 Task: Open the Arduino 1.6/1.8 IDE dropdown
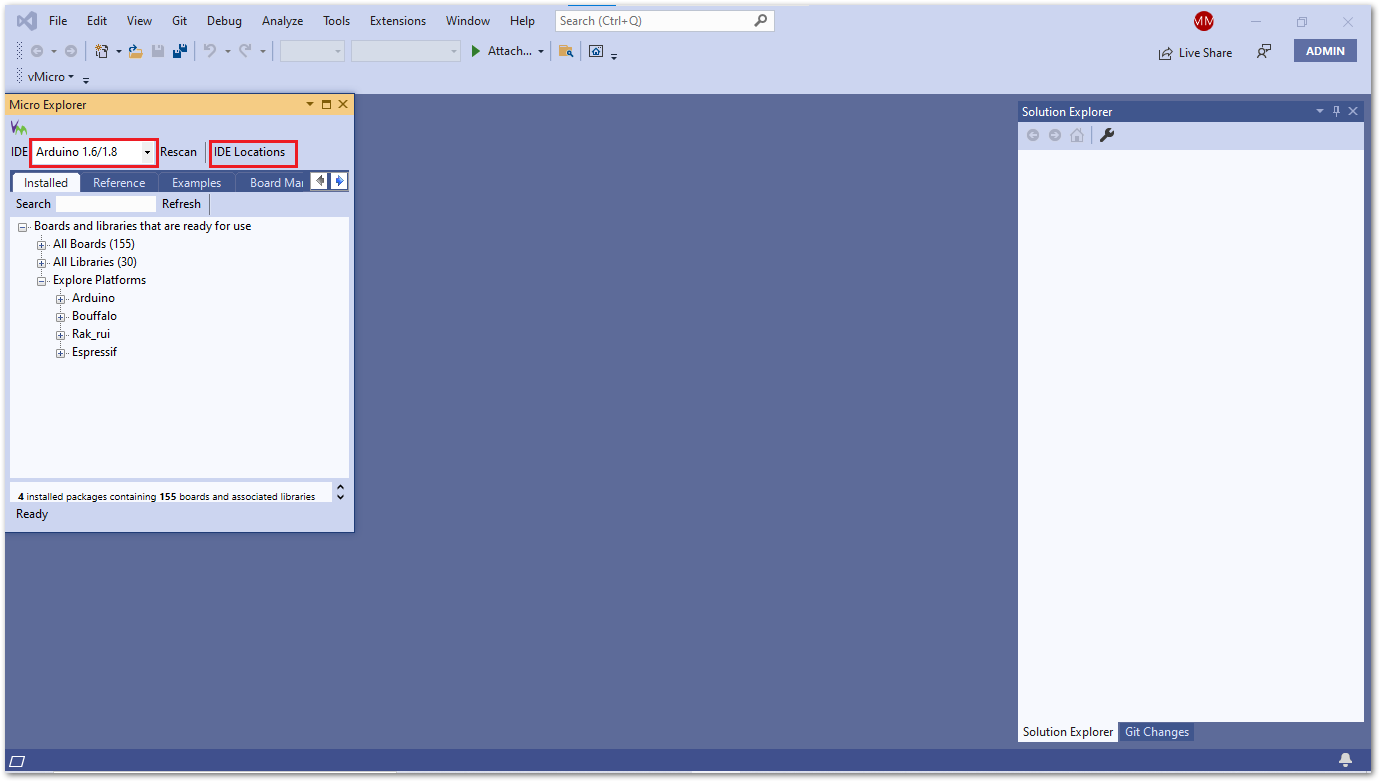pos(148,152)
